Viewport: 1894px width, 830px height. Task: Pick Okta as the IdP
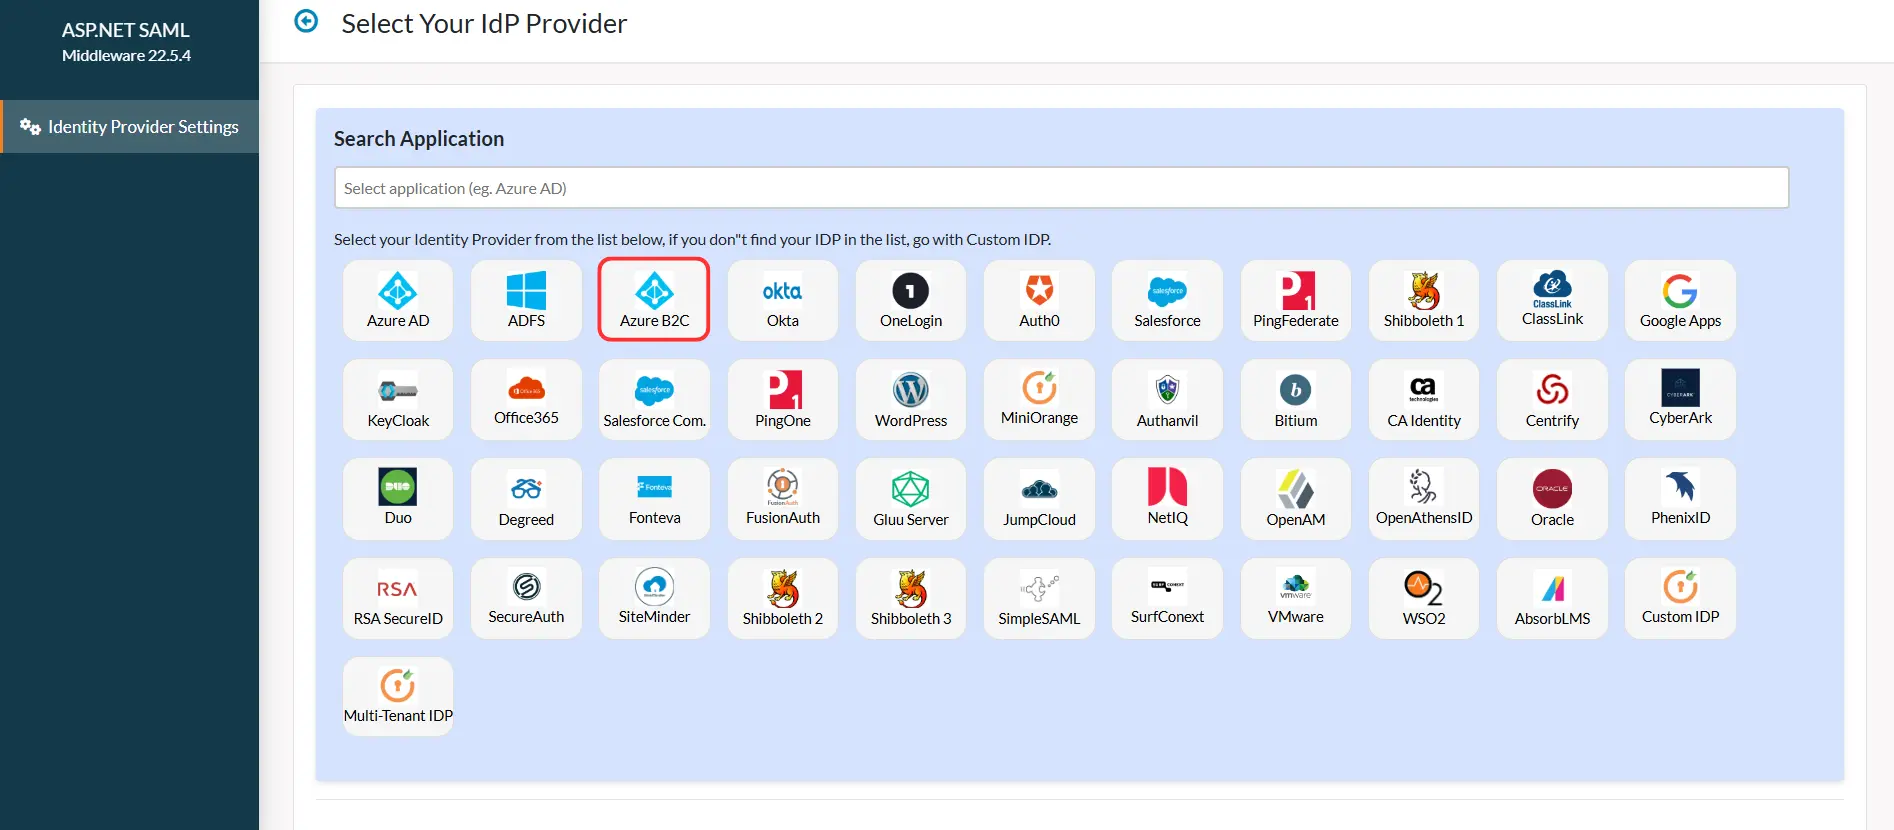point(783,300)
